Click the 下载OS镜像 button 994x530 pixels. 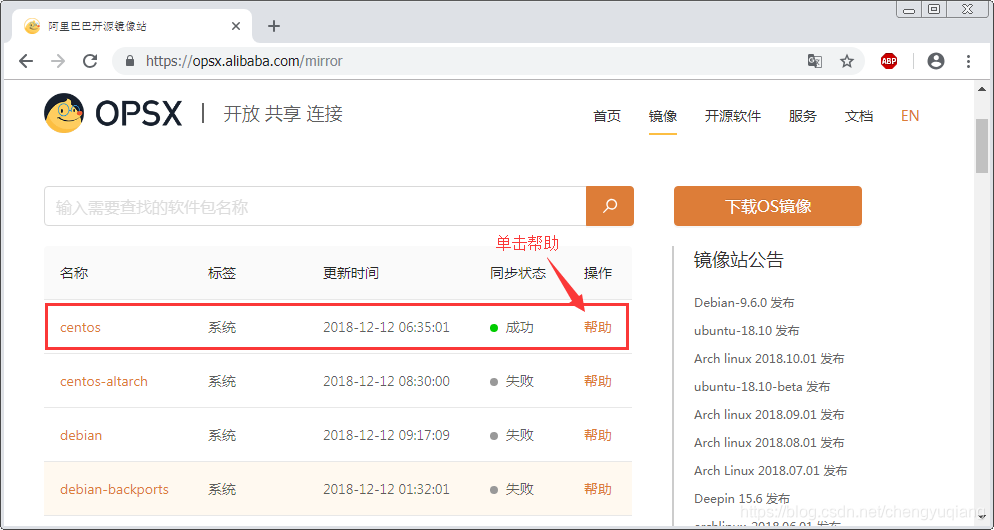768,206
